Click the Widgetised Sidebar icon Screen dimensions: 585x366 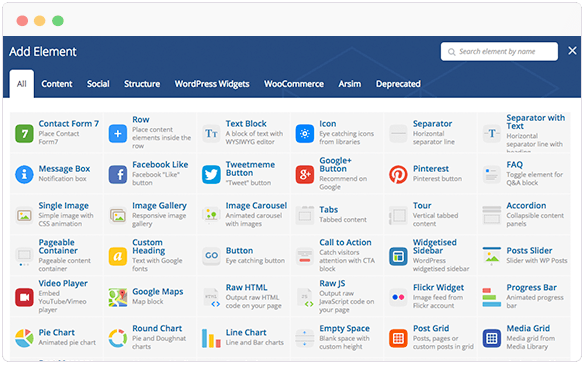398,256
